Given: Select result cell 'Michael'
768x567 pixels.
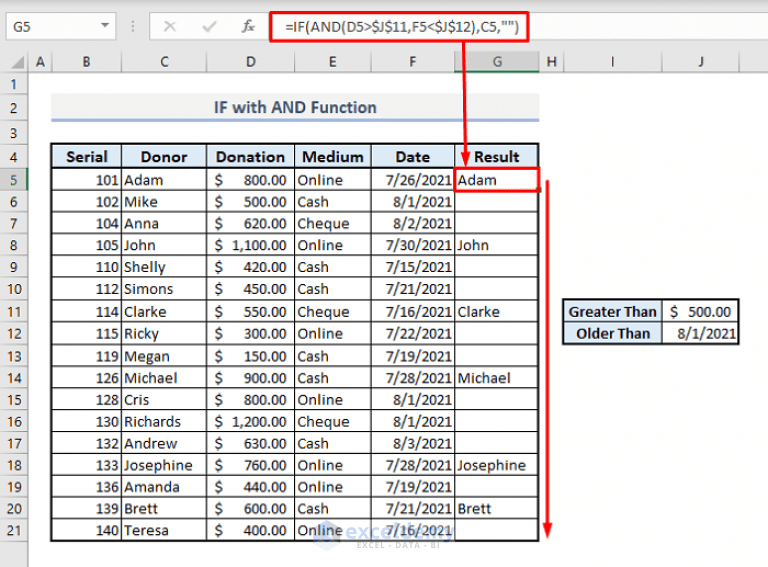Looking at the screenshot, I should (497, 378).
